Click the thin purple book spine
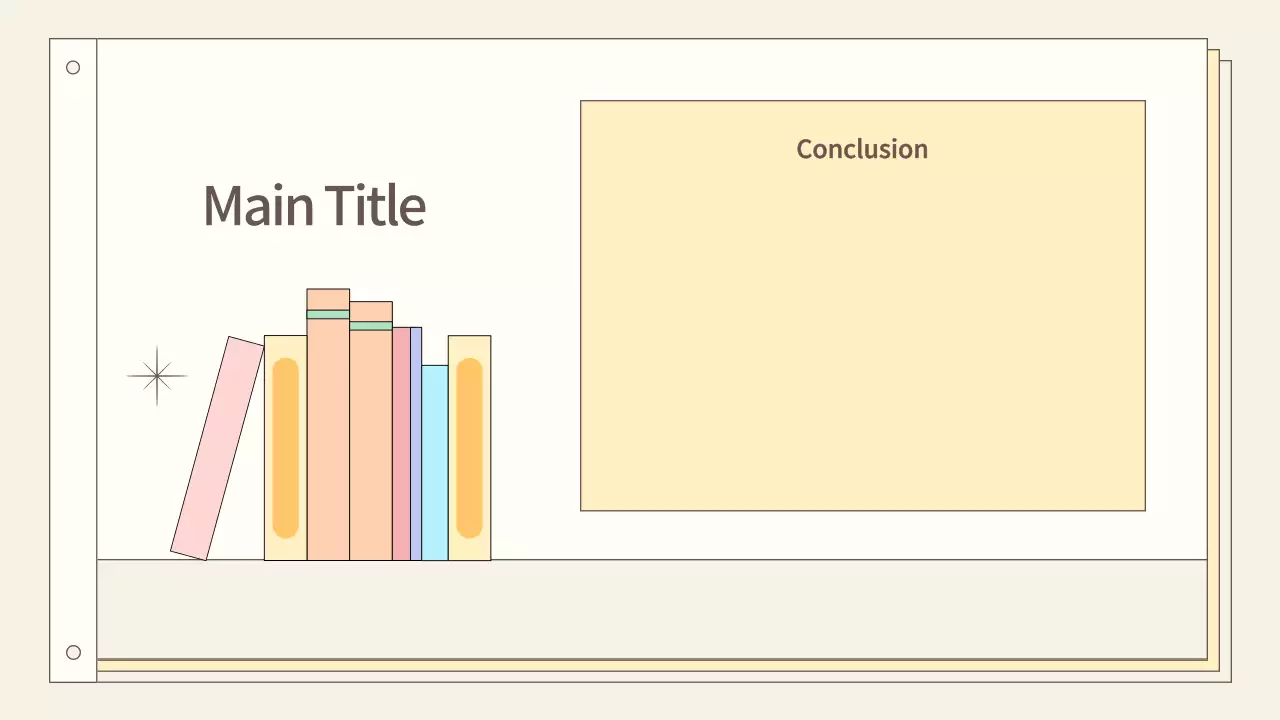Viewport: 1280px width, 720px height. (416, 443)
